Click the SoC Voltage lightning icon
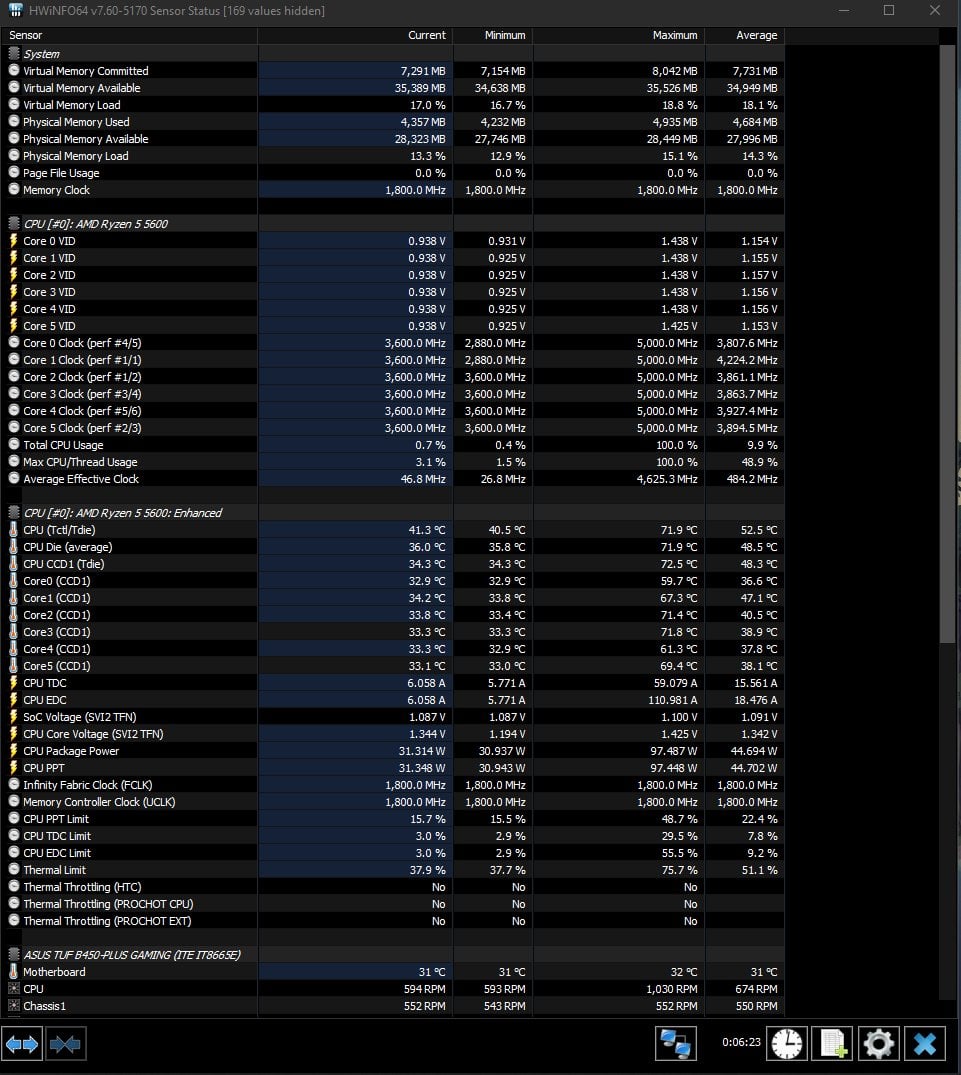The height and width of the screenshot is (1075, 961). coord(13,716)
